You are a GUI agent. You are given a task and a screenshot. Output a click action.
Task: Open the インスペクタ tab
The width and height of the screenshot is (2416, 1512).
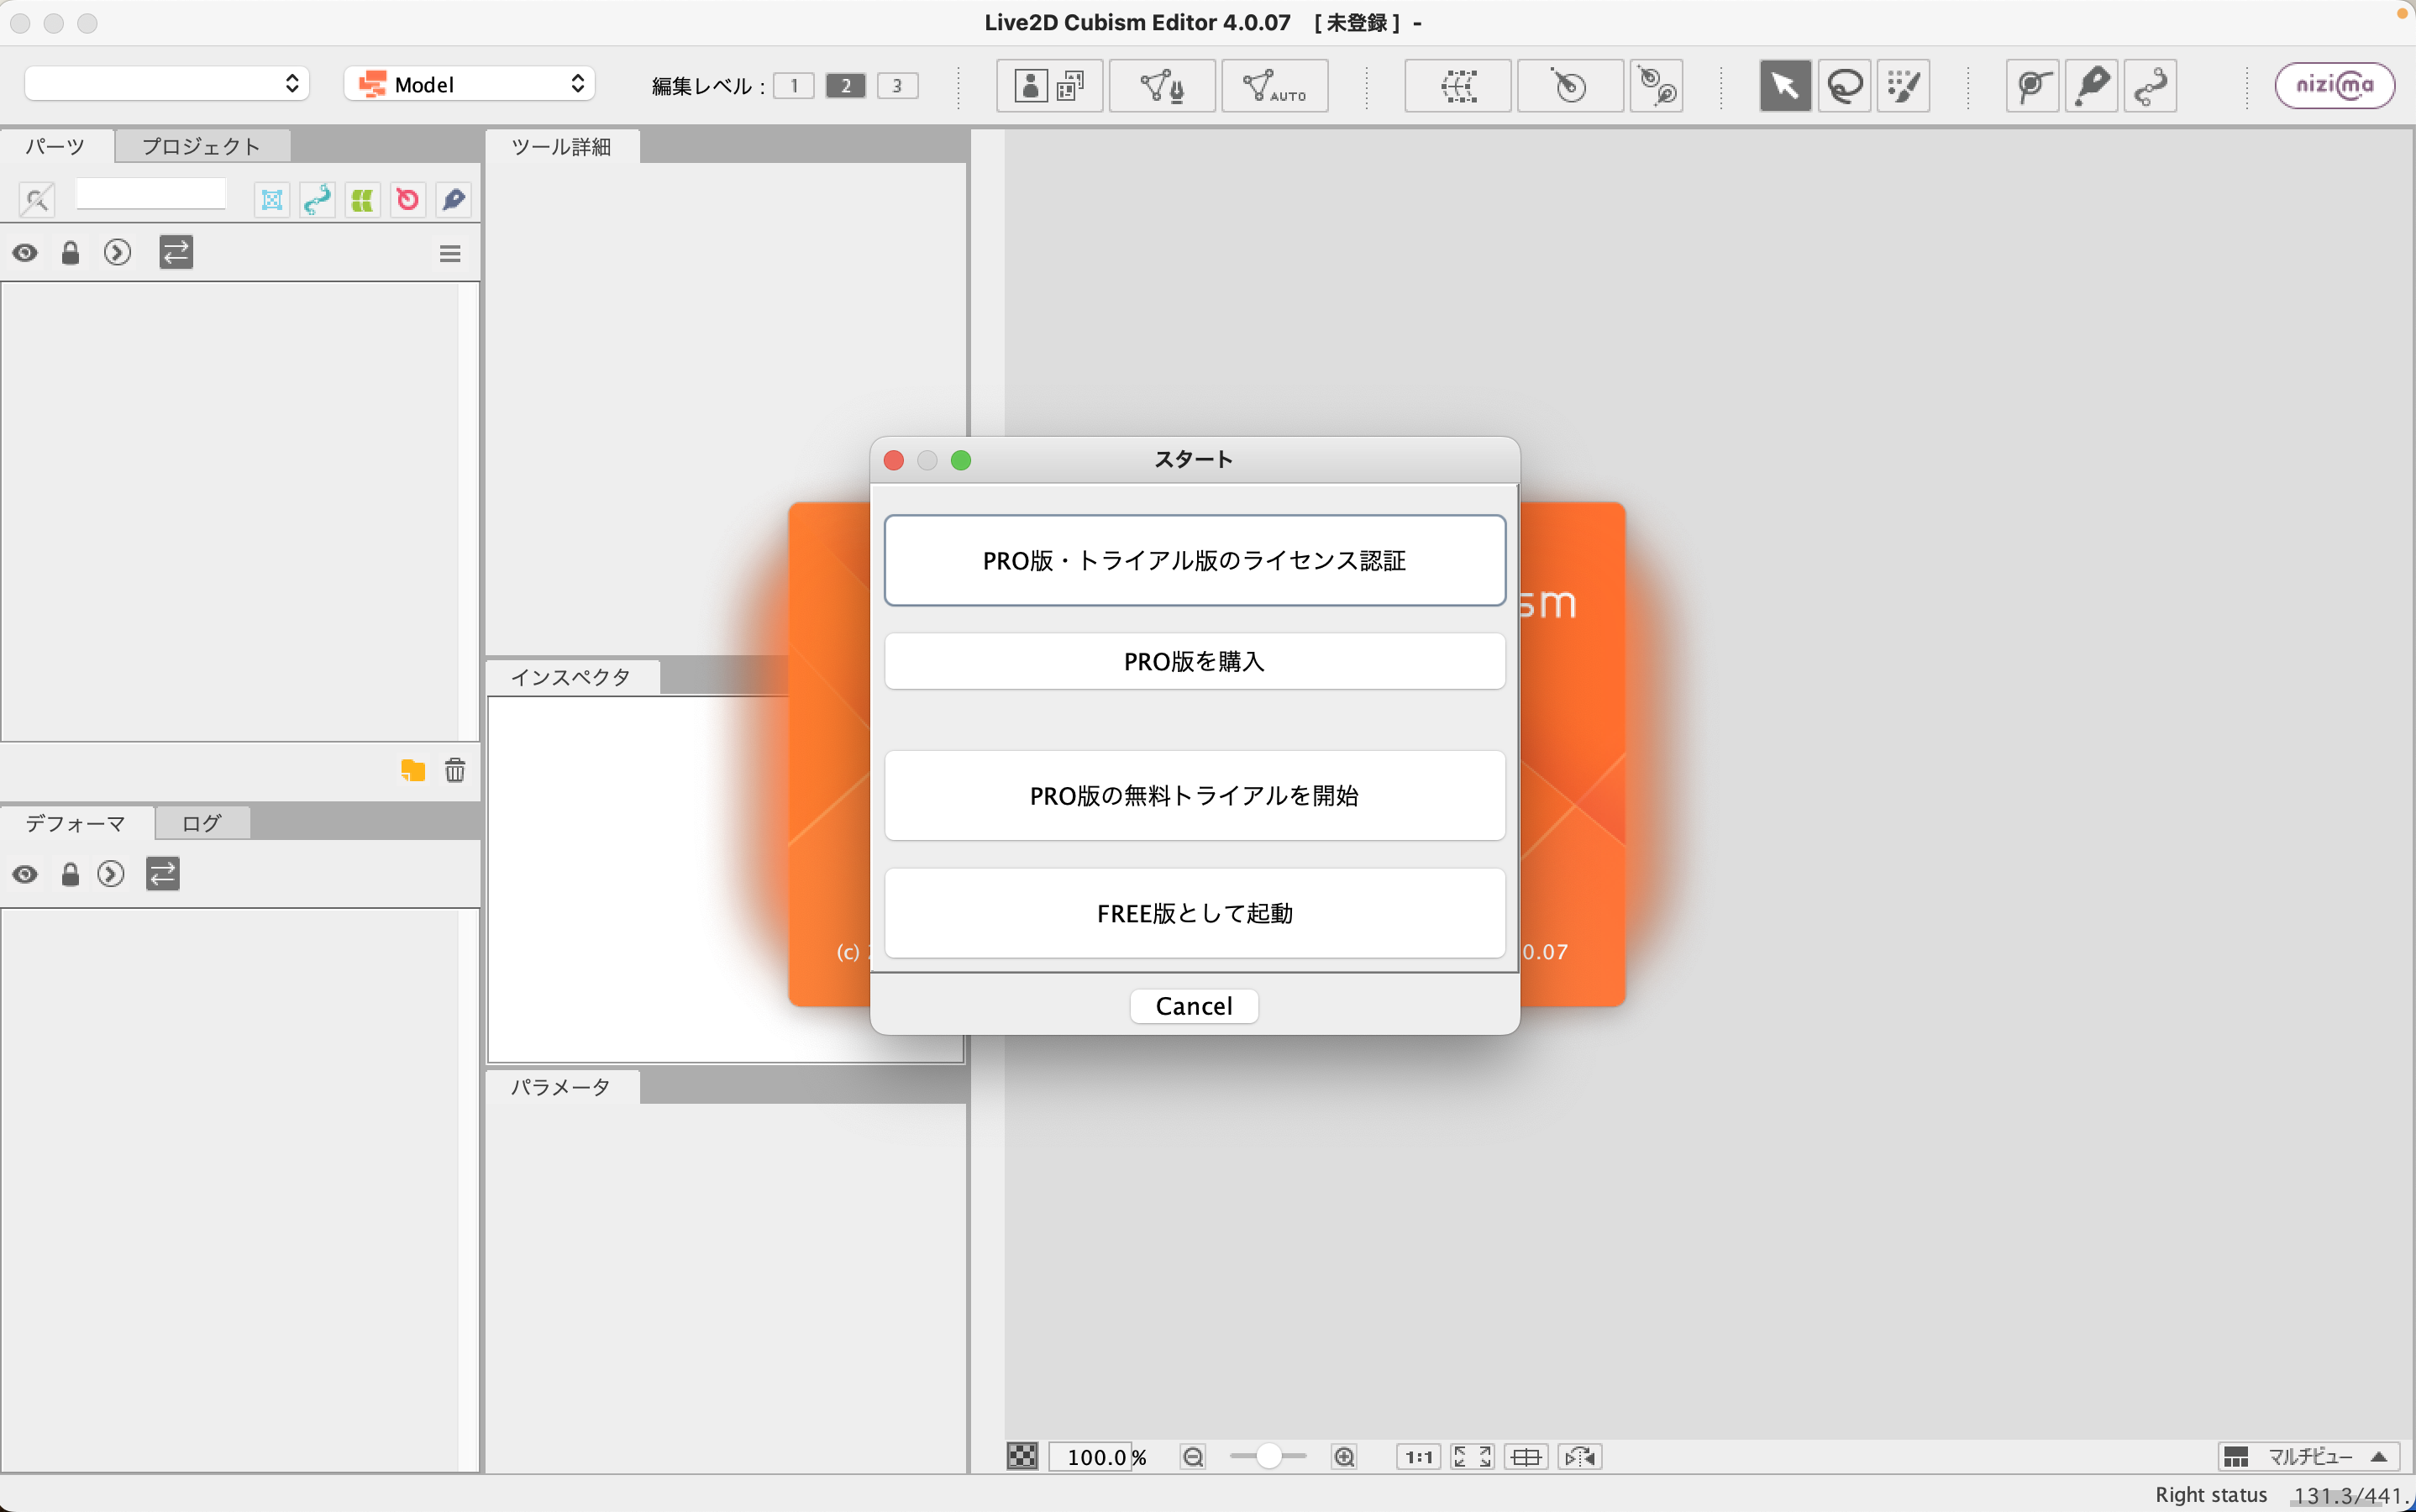(x=571, y=677)
